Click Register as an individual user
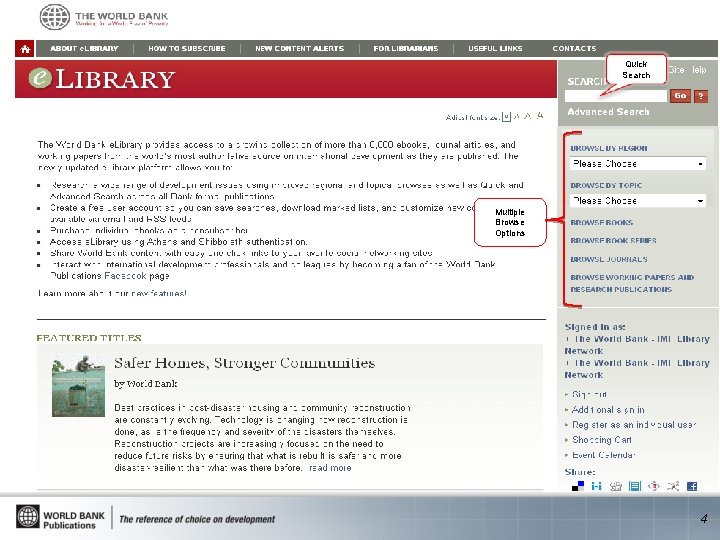 tap(634, 425)
